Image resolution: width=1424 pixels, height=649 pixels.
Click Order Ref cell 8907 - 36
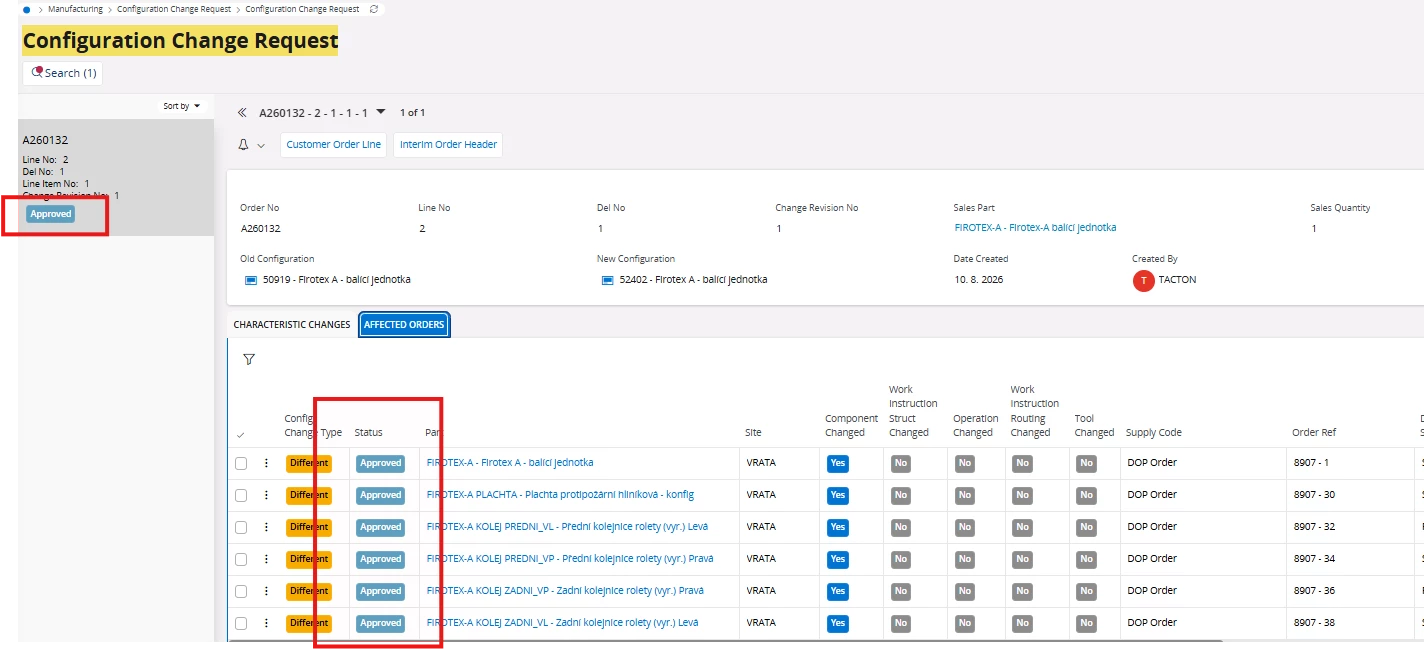(1314, 591)
